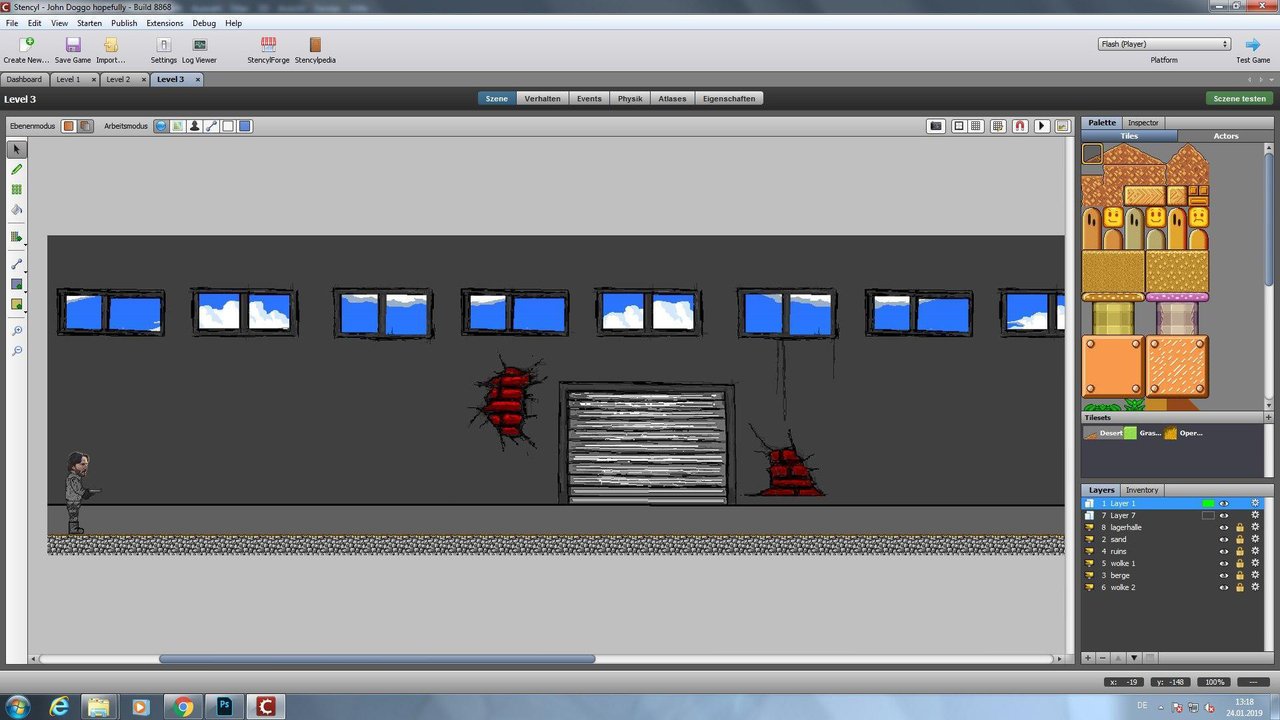Click the grid settings icon with pencil
Screen dimensions: 1280x720
998,126
